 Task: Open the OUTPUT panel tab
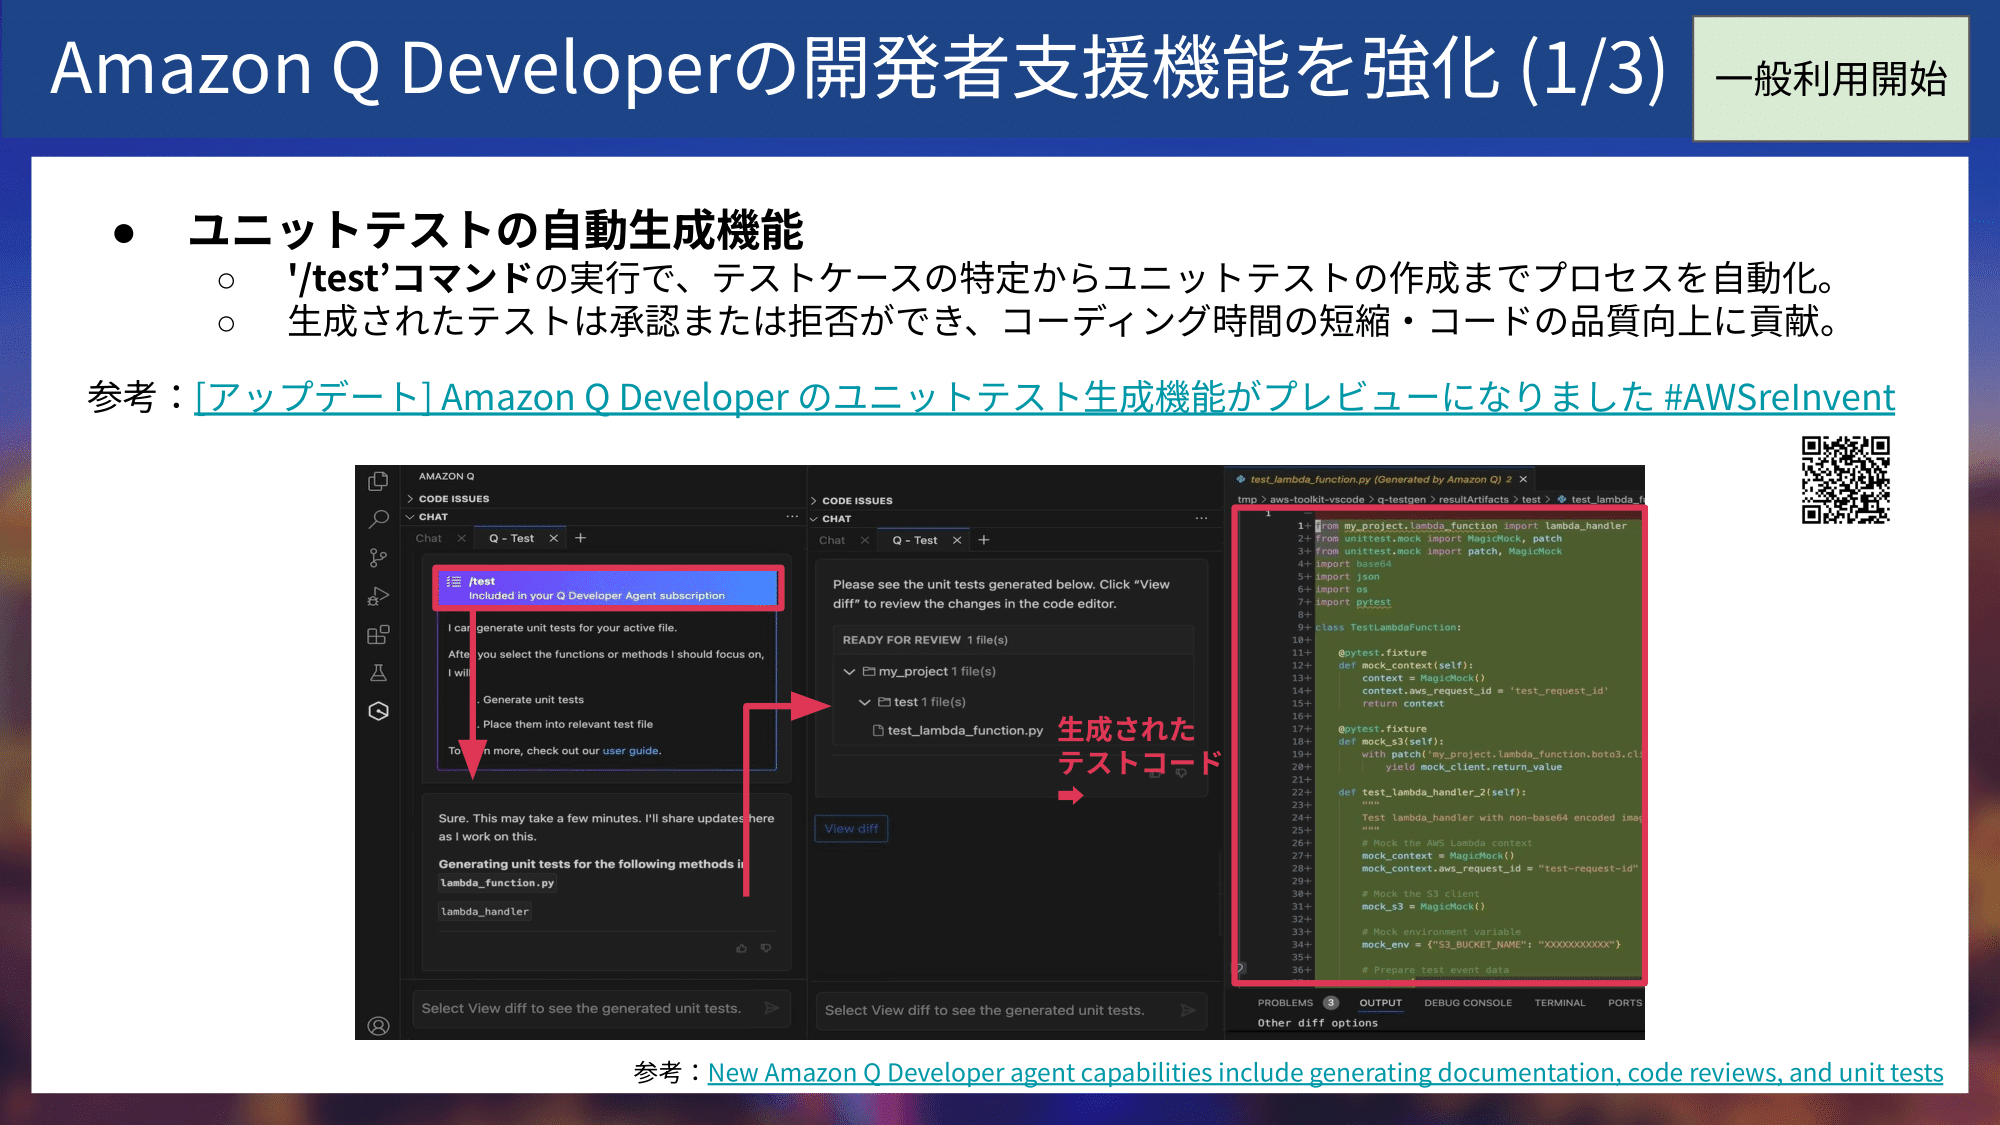tap(1380, 1003)
